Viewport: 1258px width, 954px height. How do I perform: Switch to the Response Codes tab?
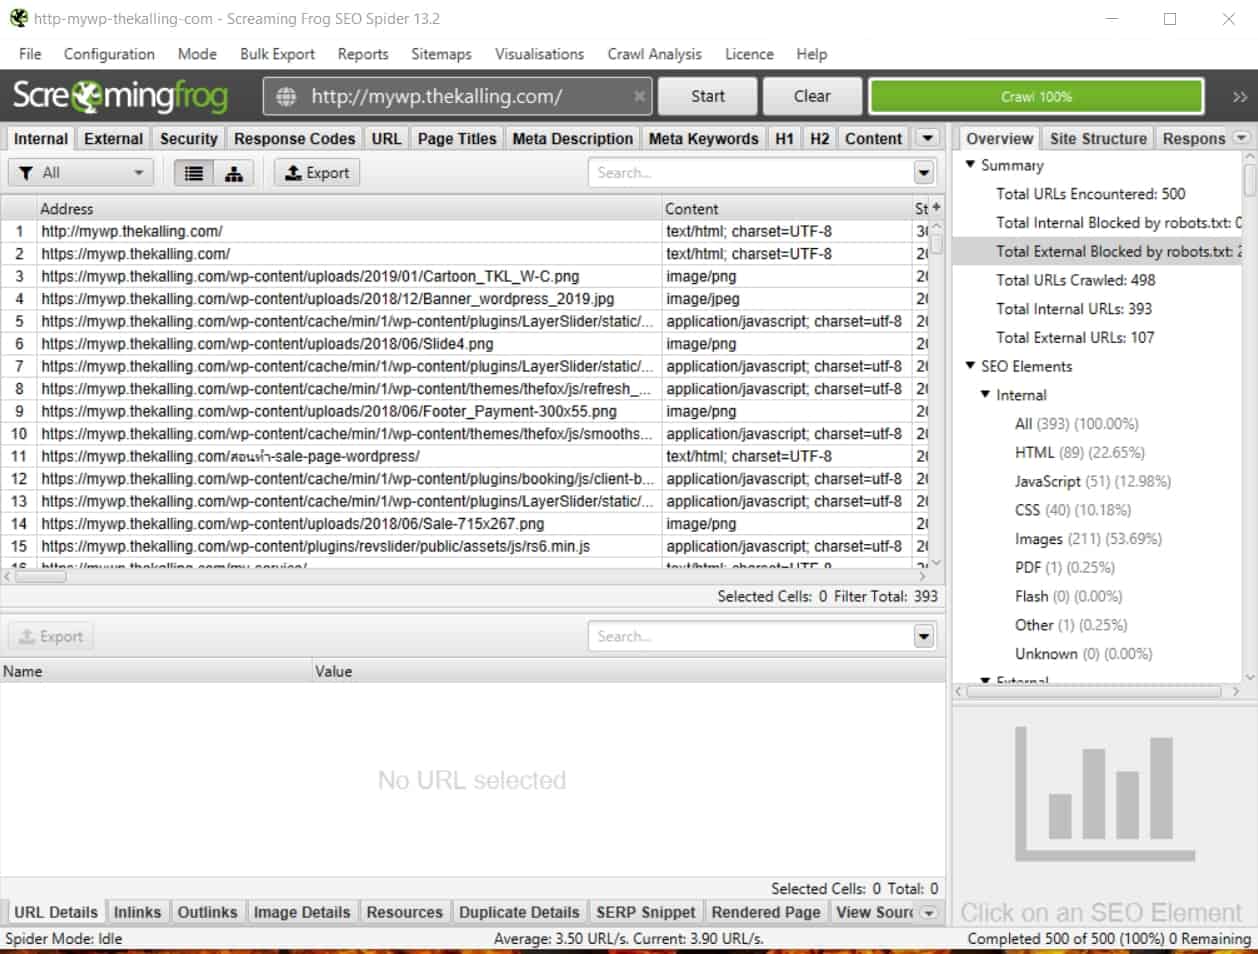pos(294,138)
